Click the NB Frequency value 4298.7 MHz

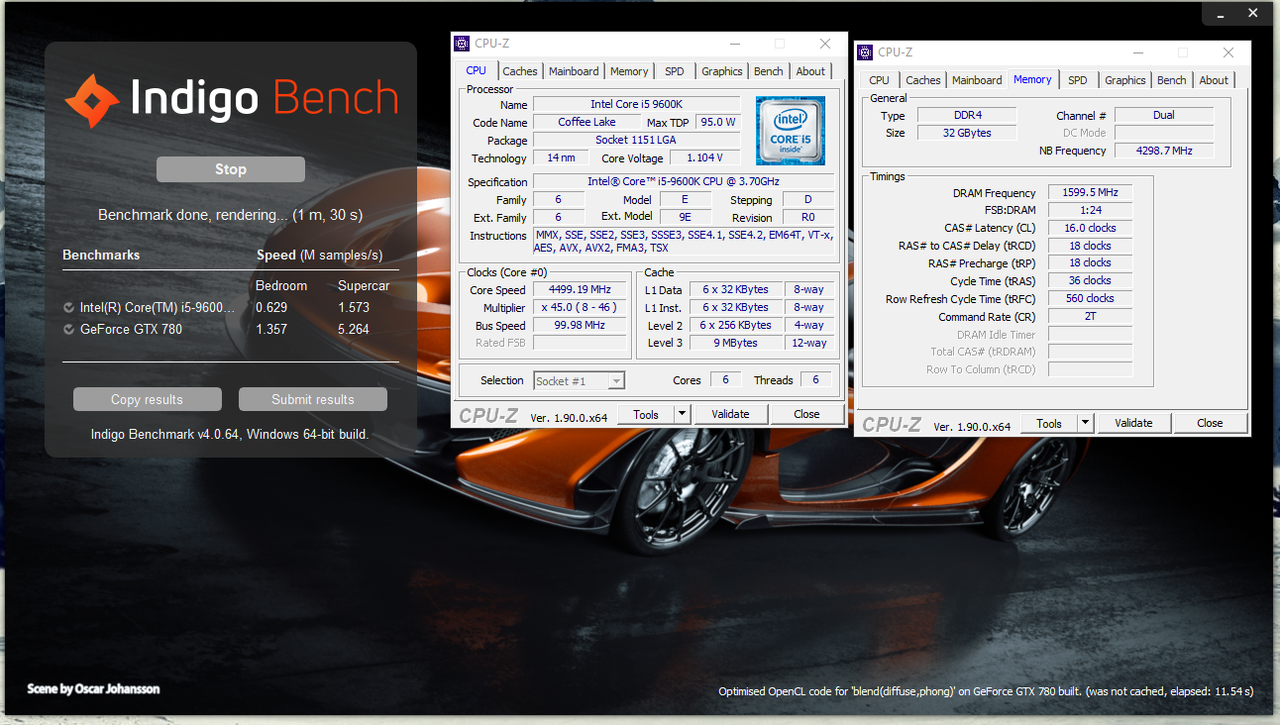1164,151
